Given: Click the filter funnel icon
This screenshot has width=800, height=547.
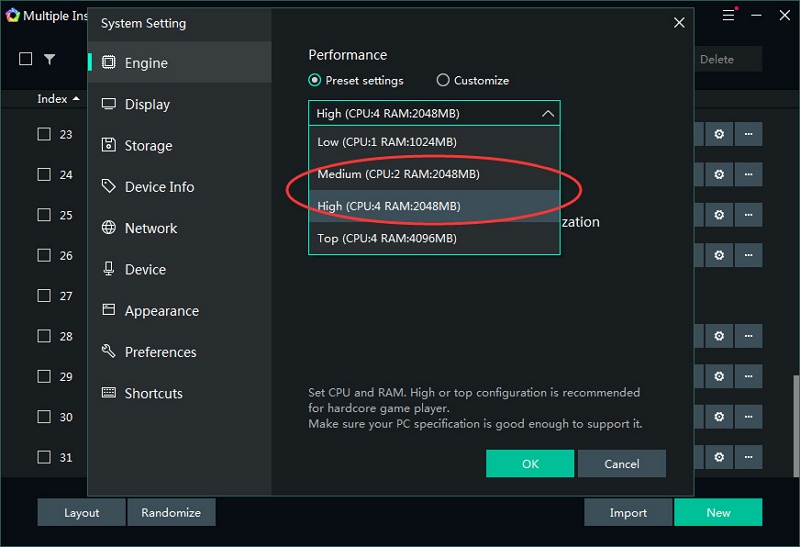Looking at the screenshot, I should point(49,59).
